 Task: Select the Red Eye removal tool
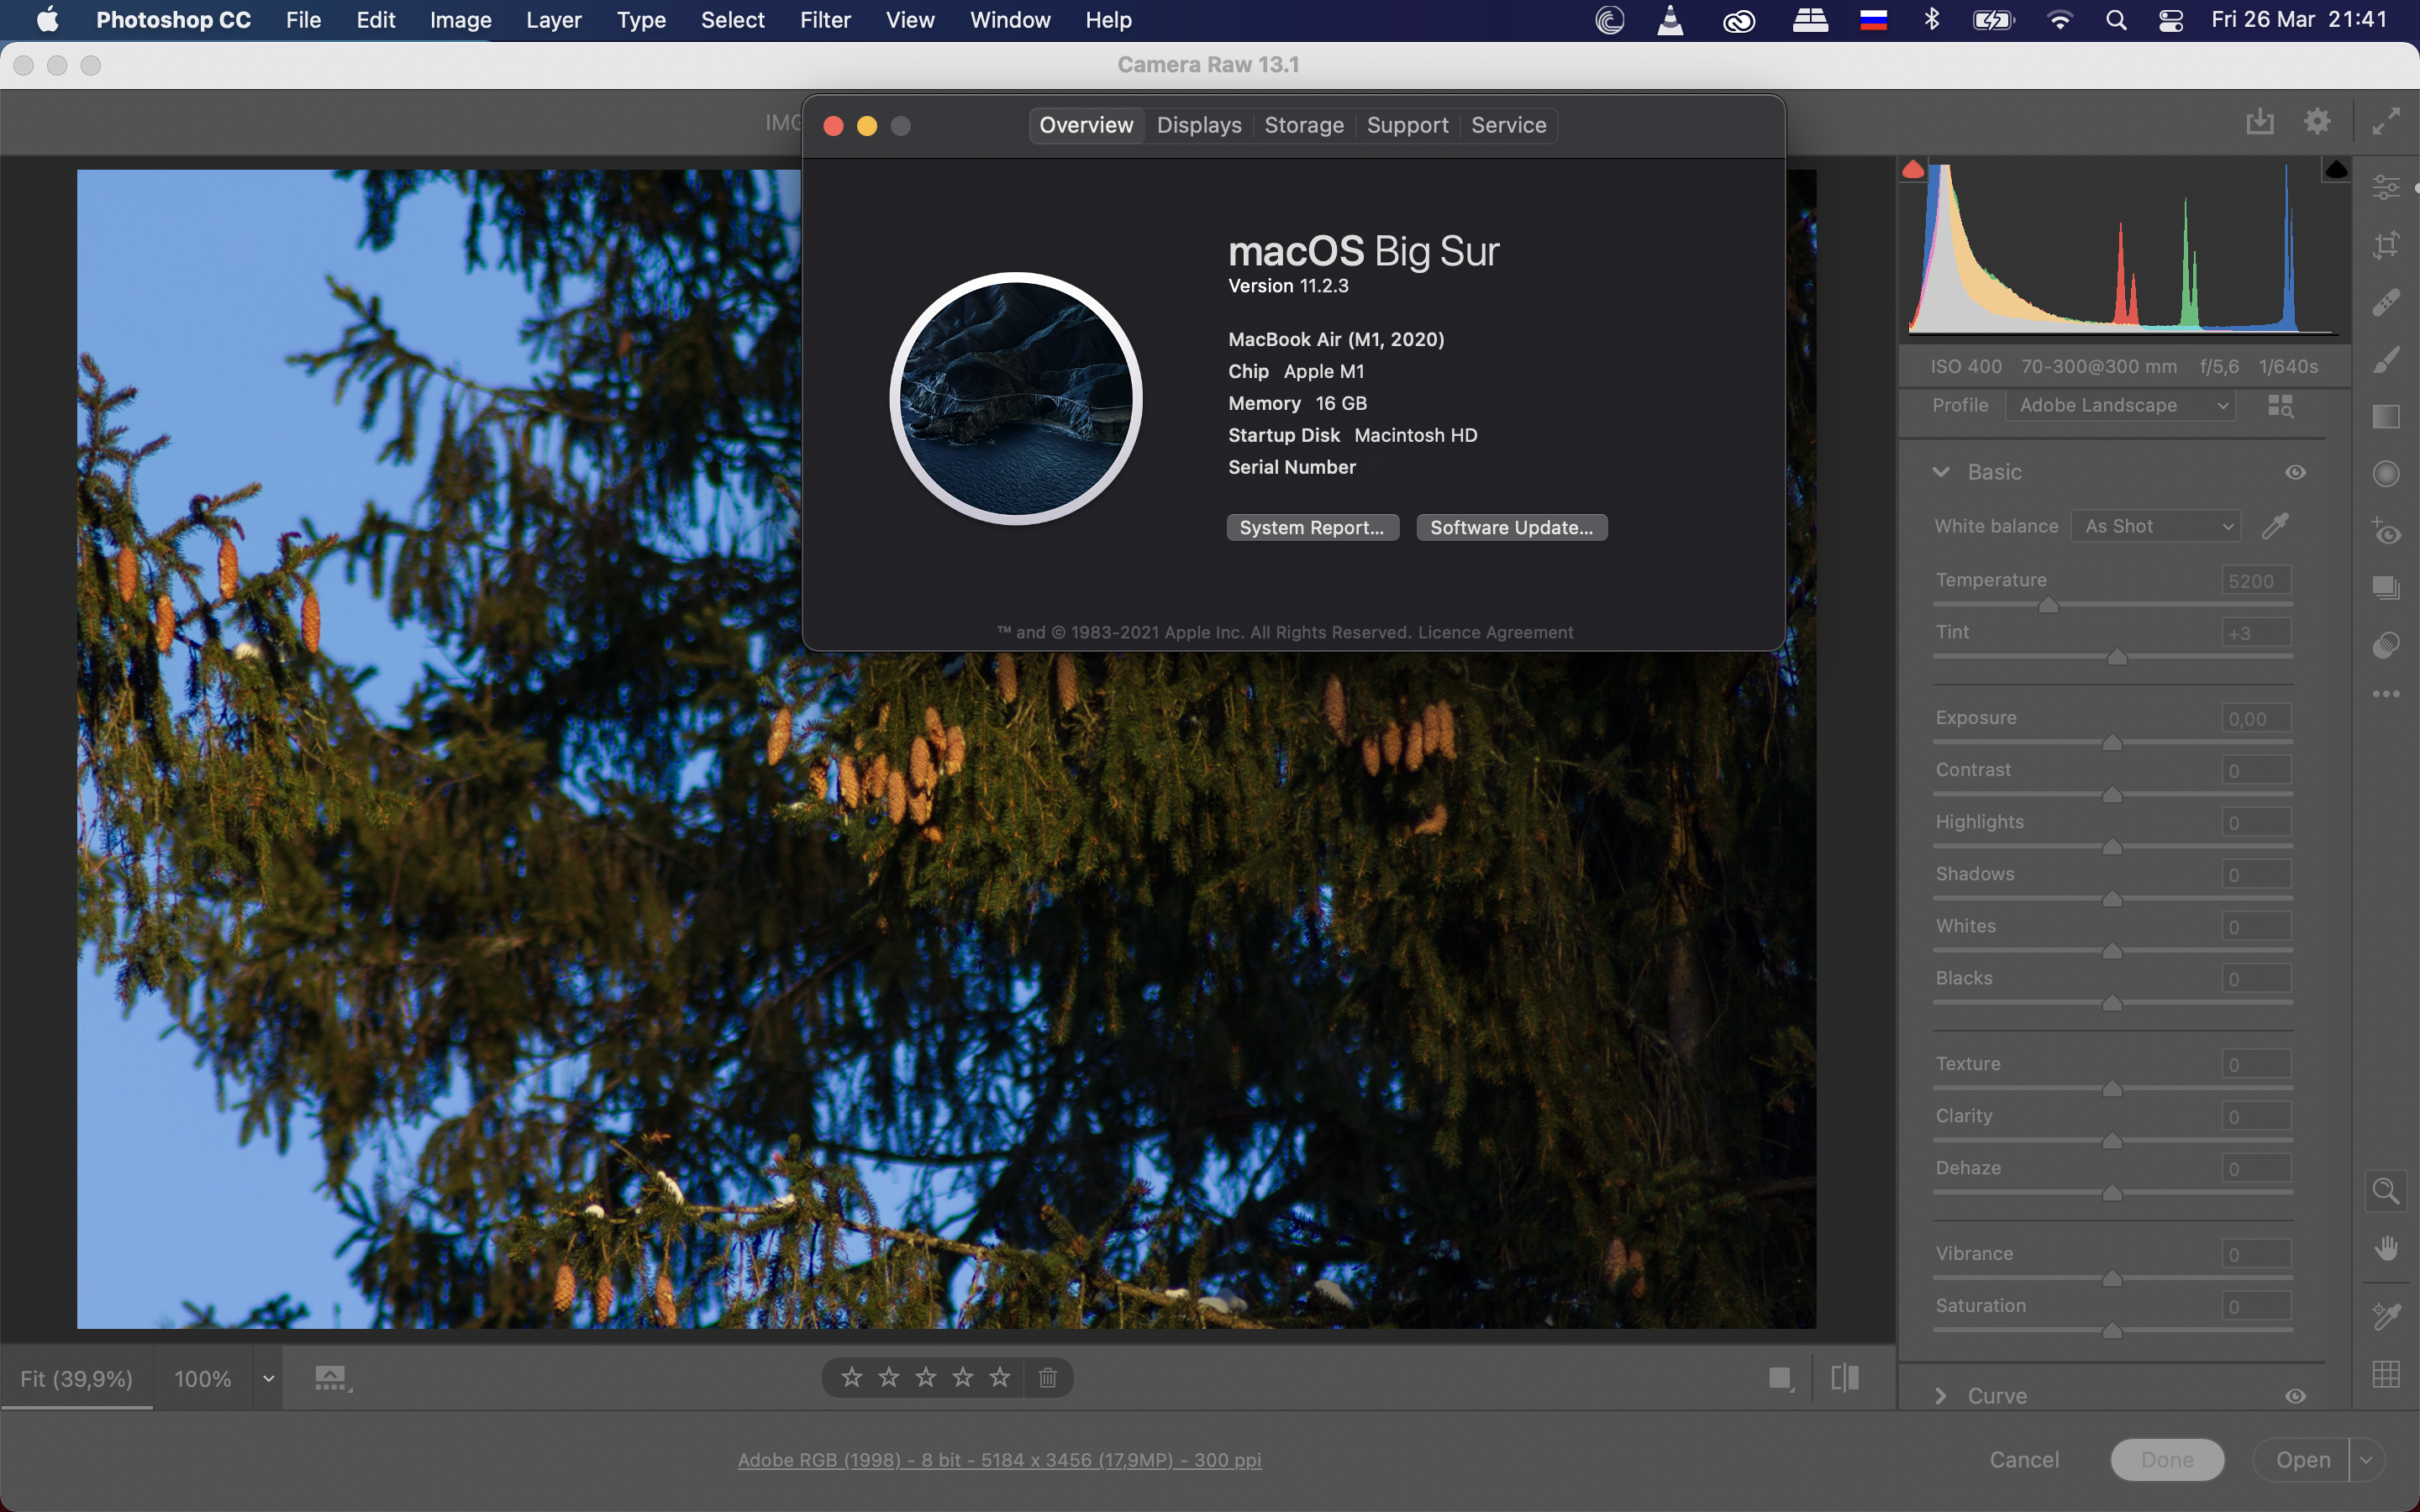[2386, 531]
